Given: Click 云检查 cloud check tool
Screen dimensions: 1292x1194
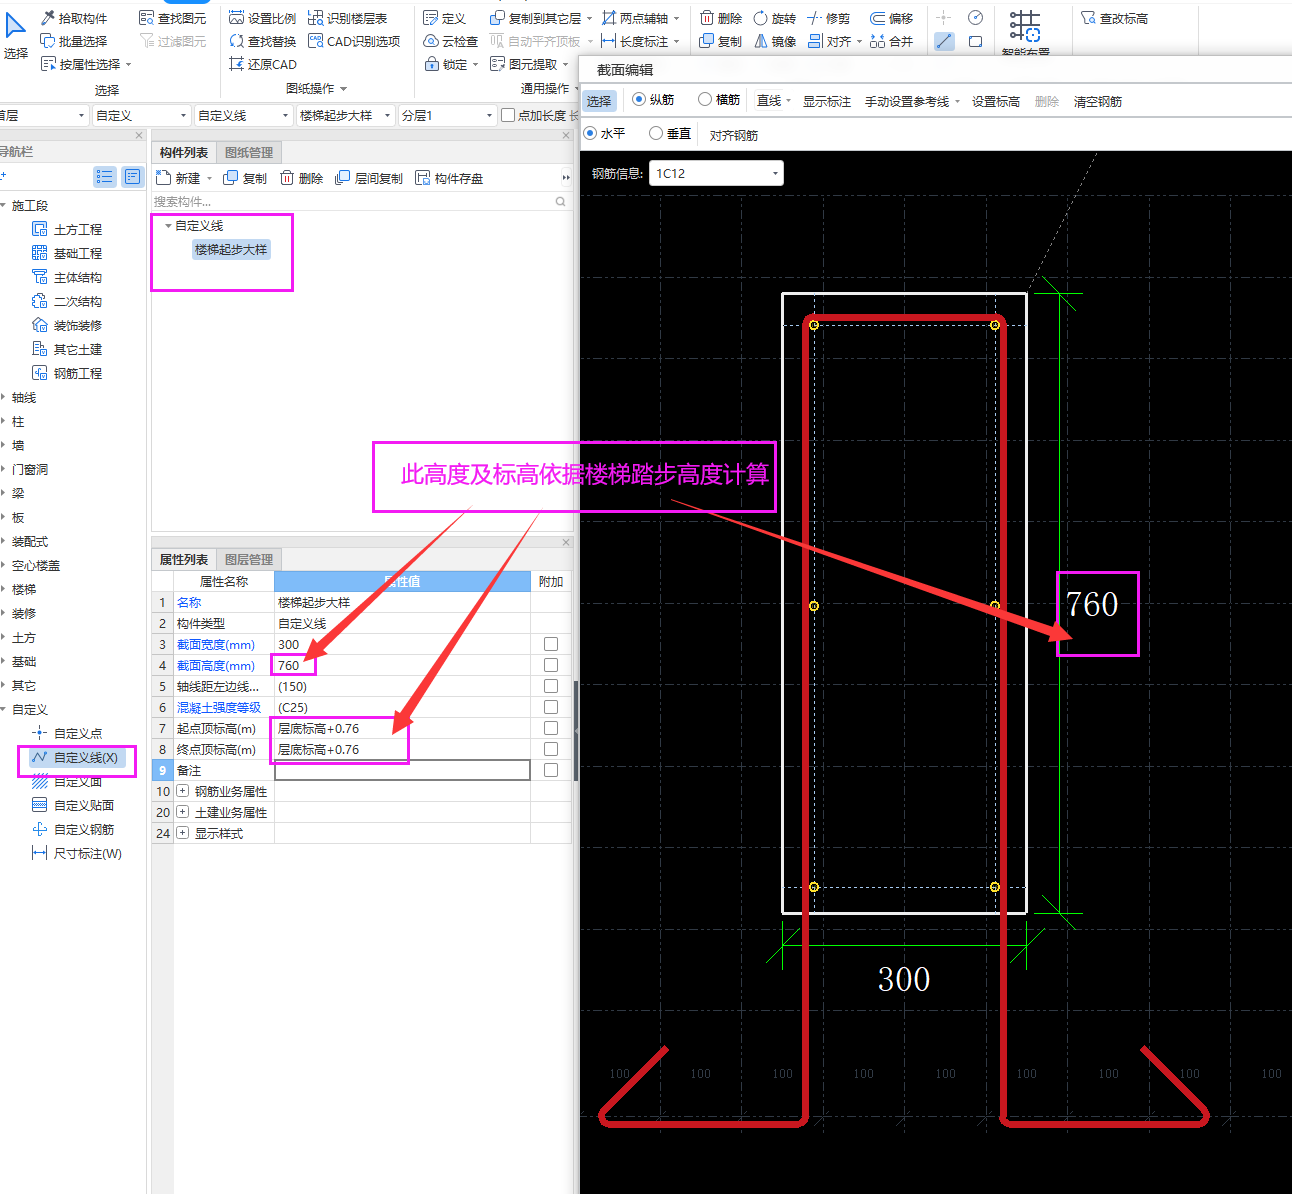Looking at the screenshot, I should tap(451, 41).
